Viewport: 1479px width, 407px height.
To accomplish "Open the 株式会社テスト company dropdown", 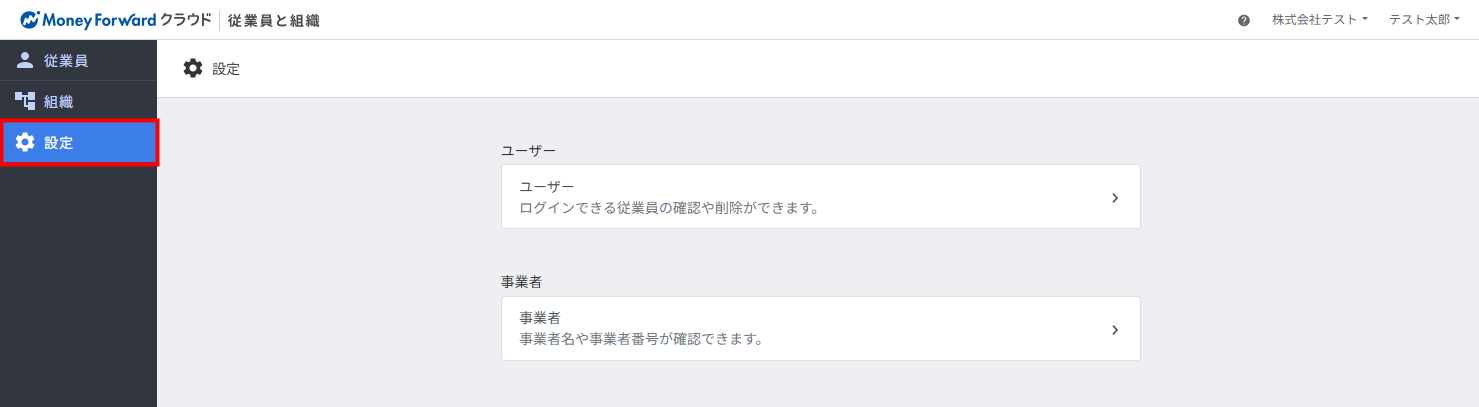I will pos(1320,20).
